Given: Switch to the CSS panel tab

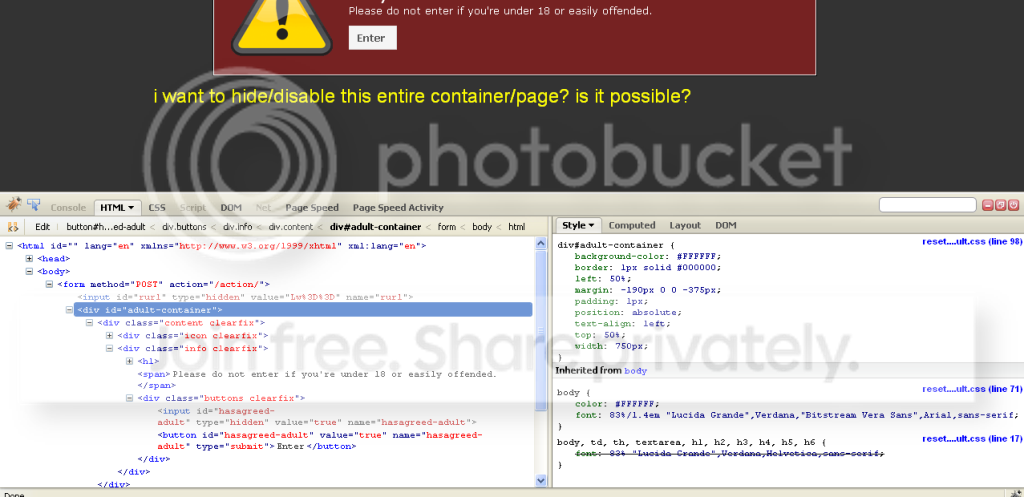Looking at the screenshot, I should click(x=157, y=208).
